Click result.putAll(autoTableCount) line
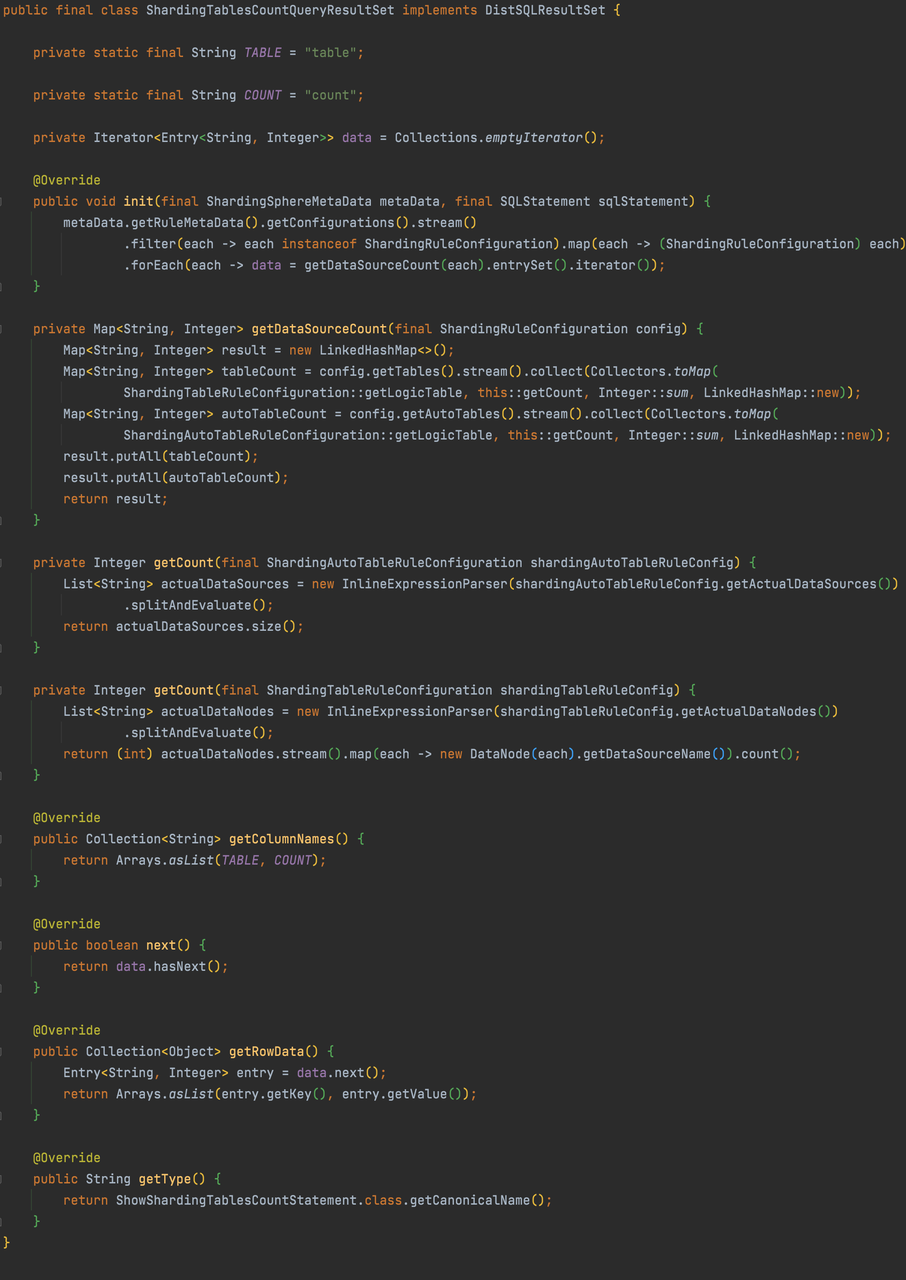 (176, 477)
